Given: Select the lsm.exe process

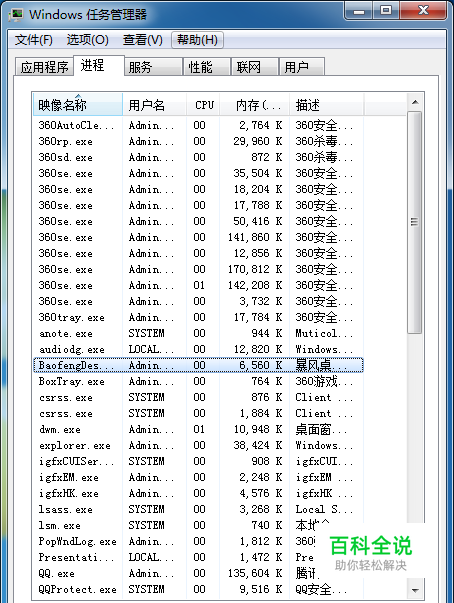Looking at the screenshot, I should coord(198,526).
